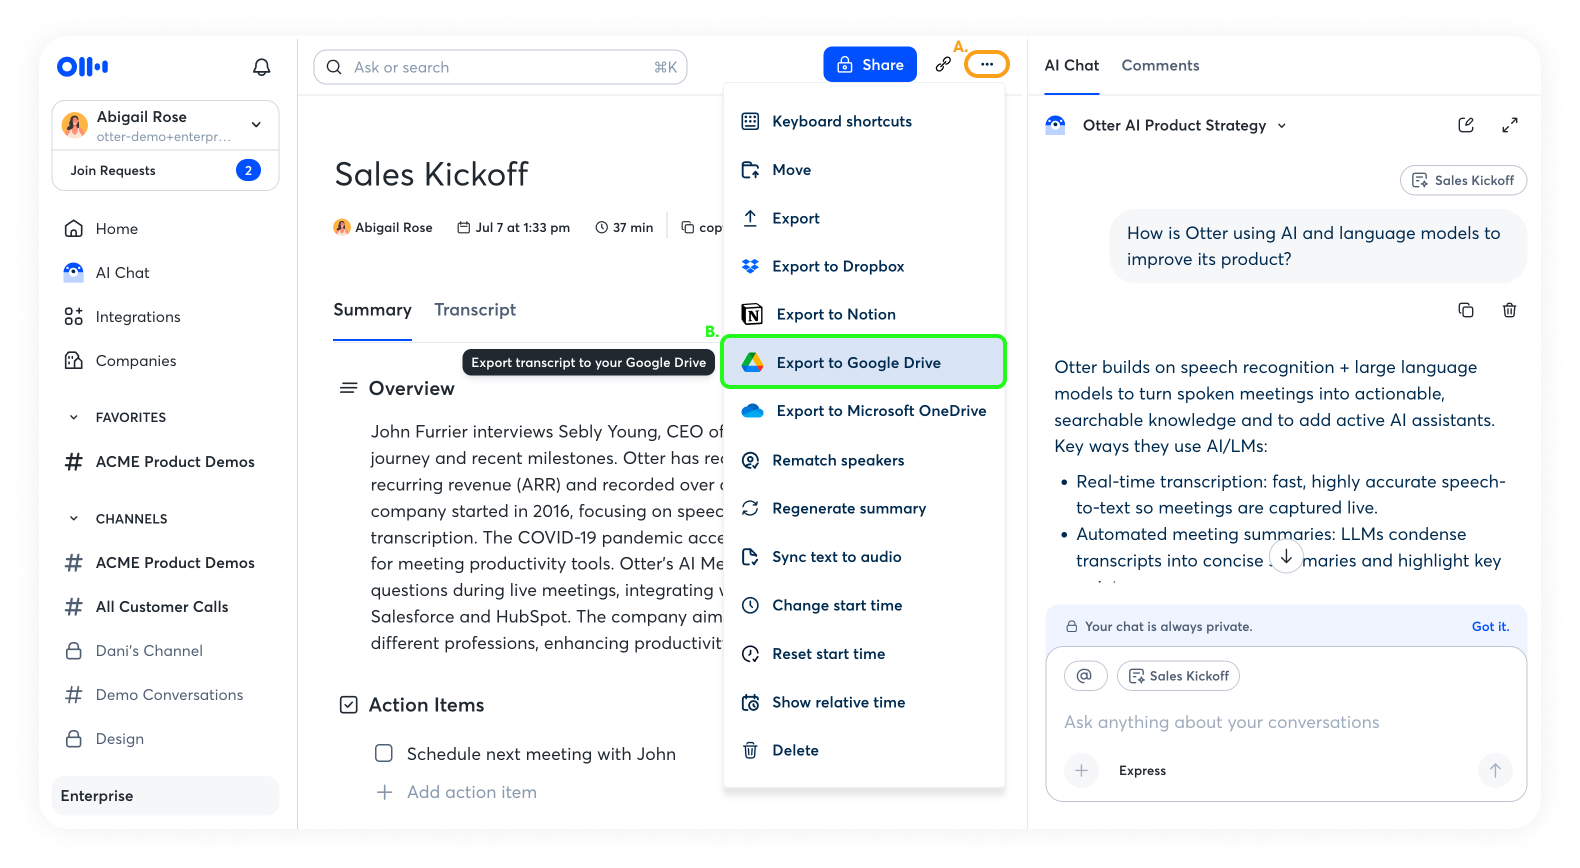The width and height of the screenshot is (1580, 868).
Task: Open the Comments tab
Action: point(1160,65)
